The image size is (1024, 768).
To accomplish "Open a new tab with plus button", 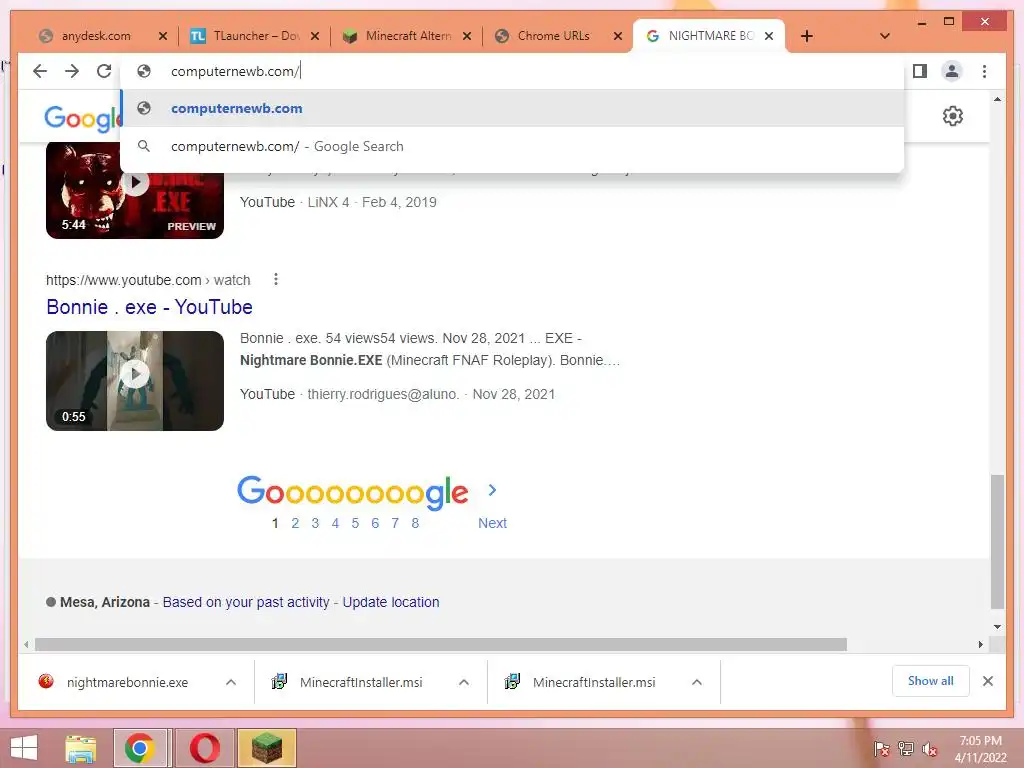I will coord(807,36).
